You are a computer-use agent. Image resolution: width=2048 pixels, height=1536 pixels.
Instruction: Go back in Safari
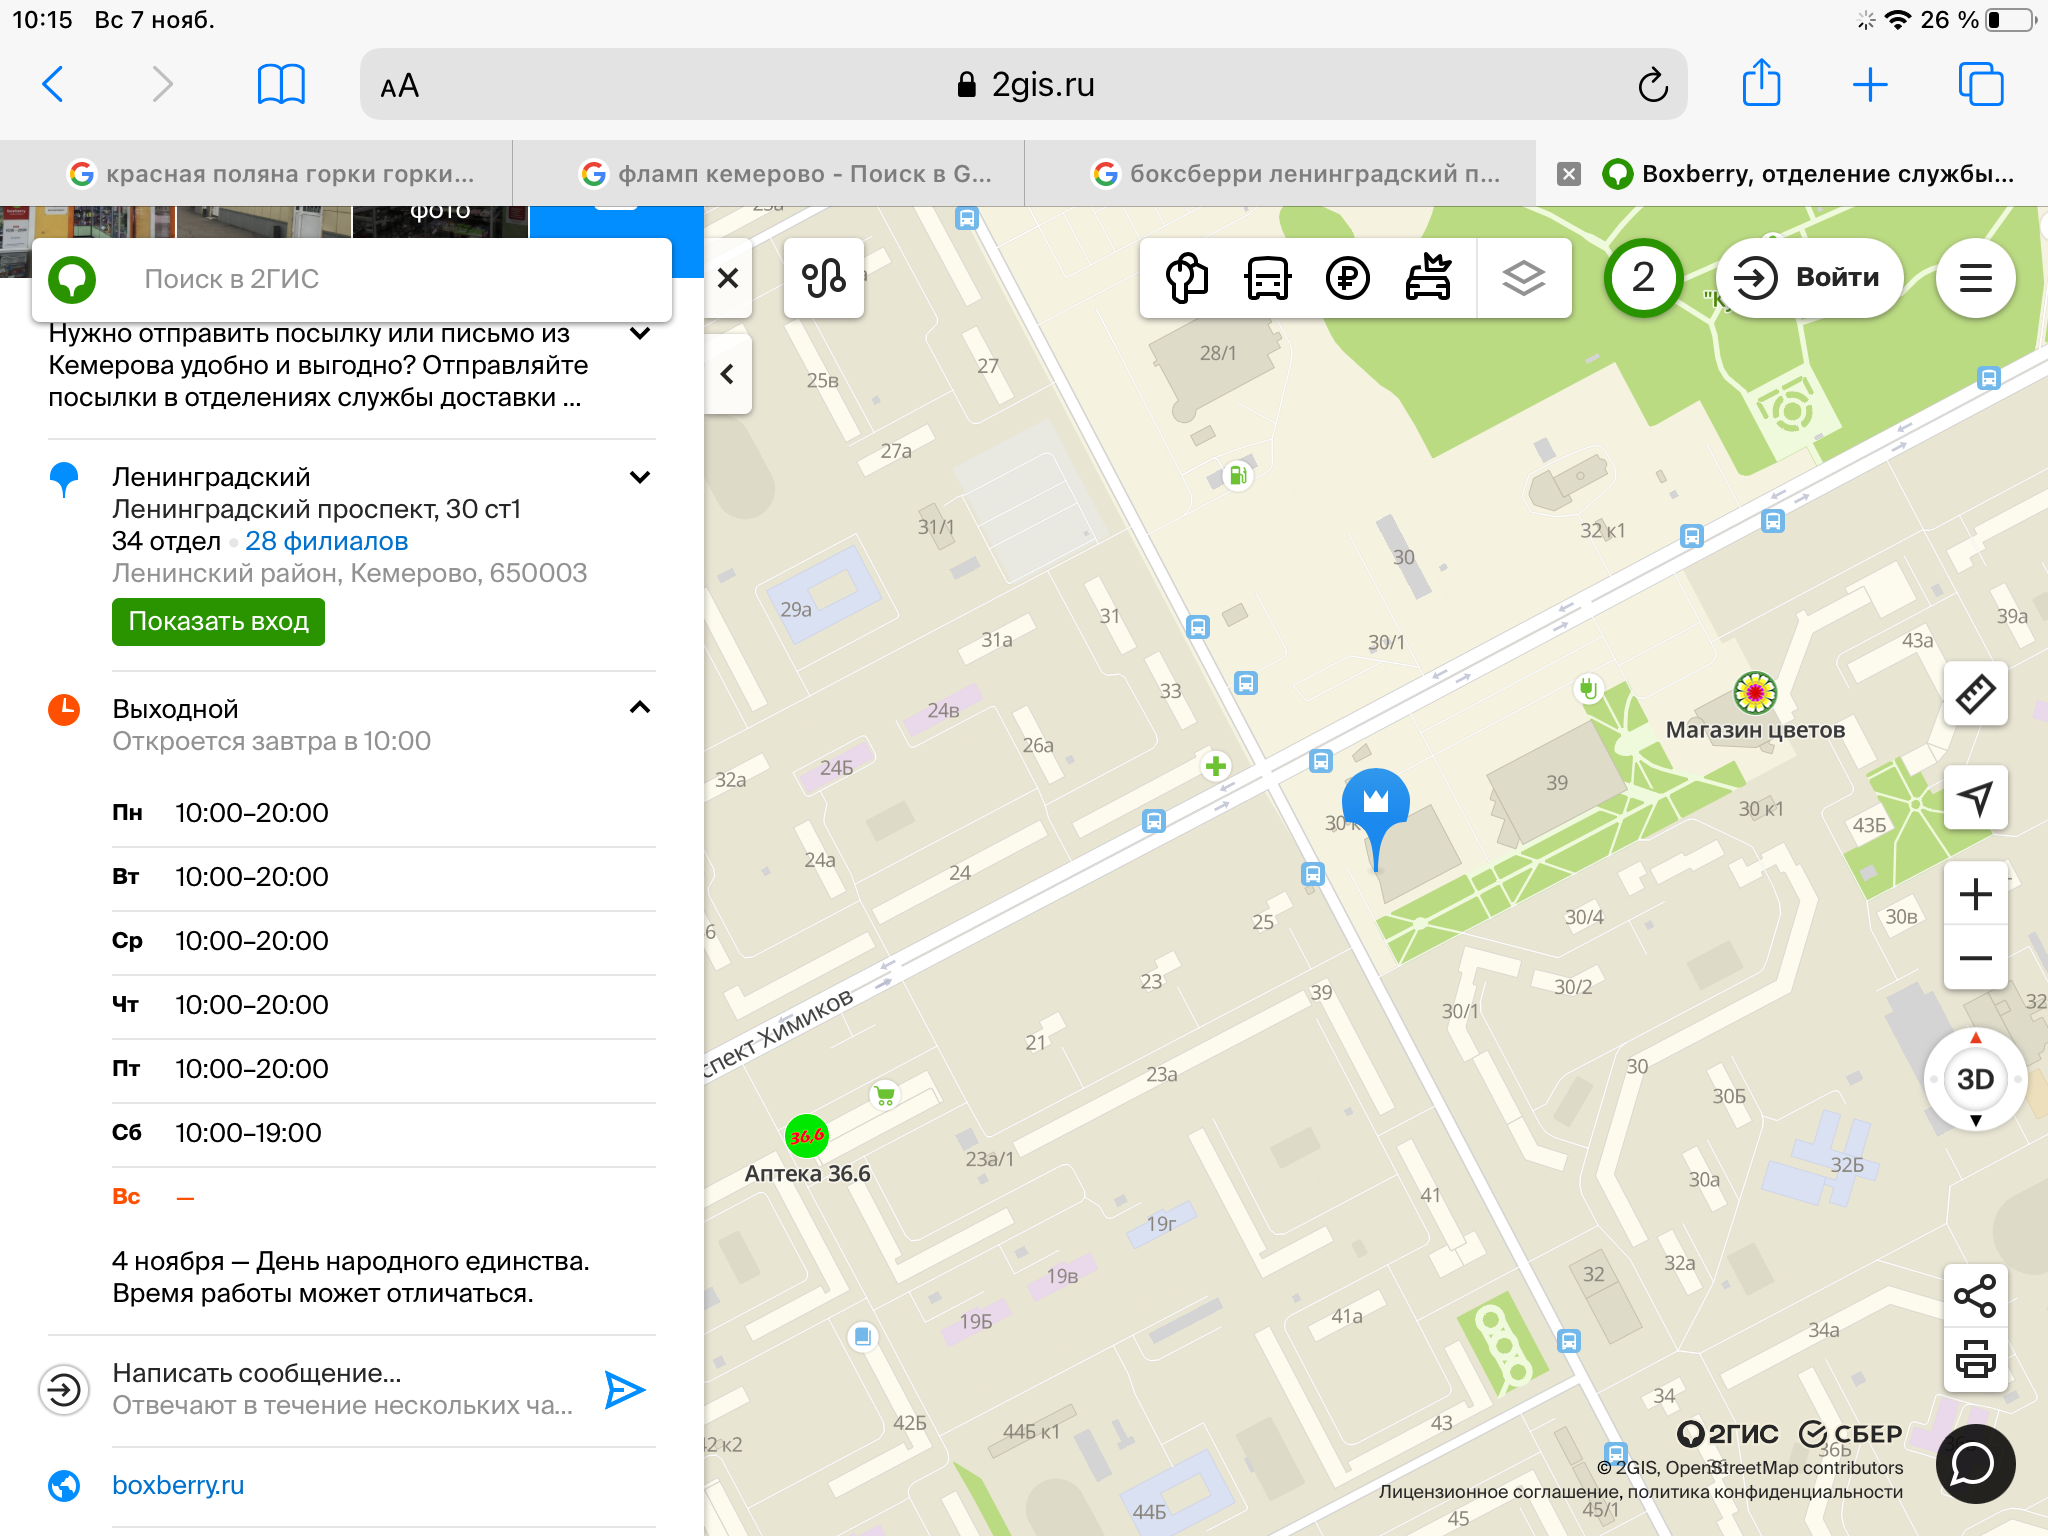(x=54, y=84)
